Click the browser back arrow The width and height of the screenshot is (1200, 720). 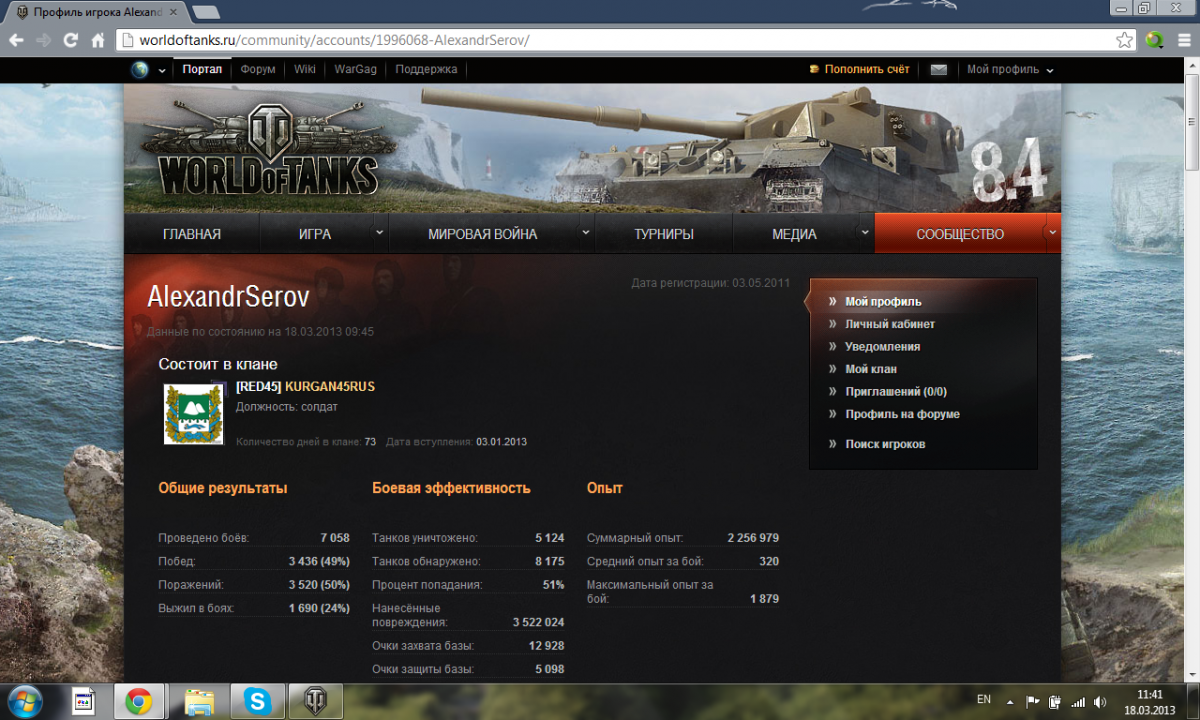pyautogui.click(x=16, y=41)
